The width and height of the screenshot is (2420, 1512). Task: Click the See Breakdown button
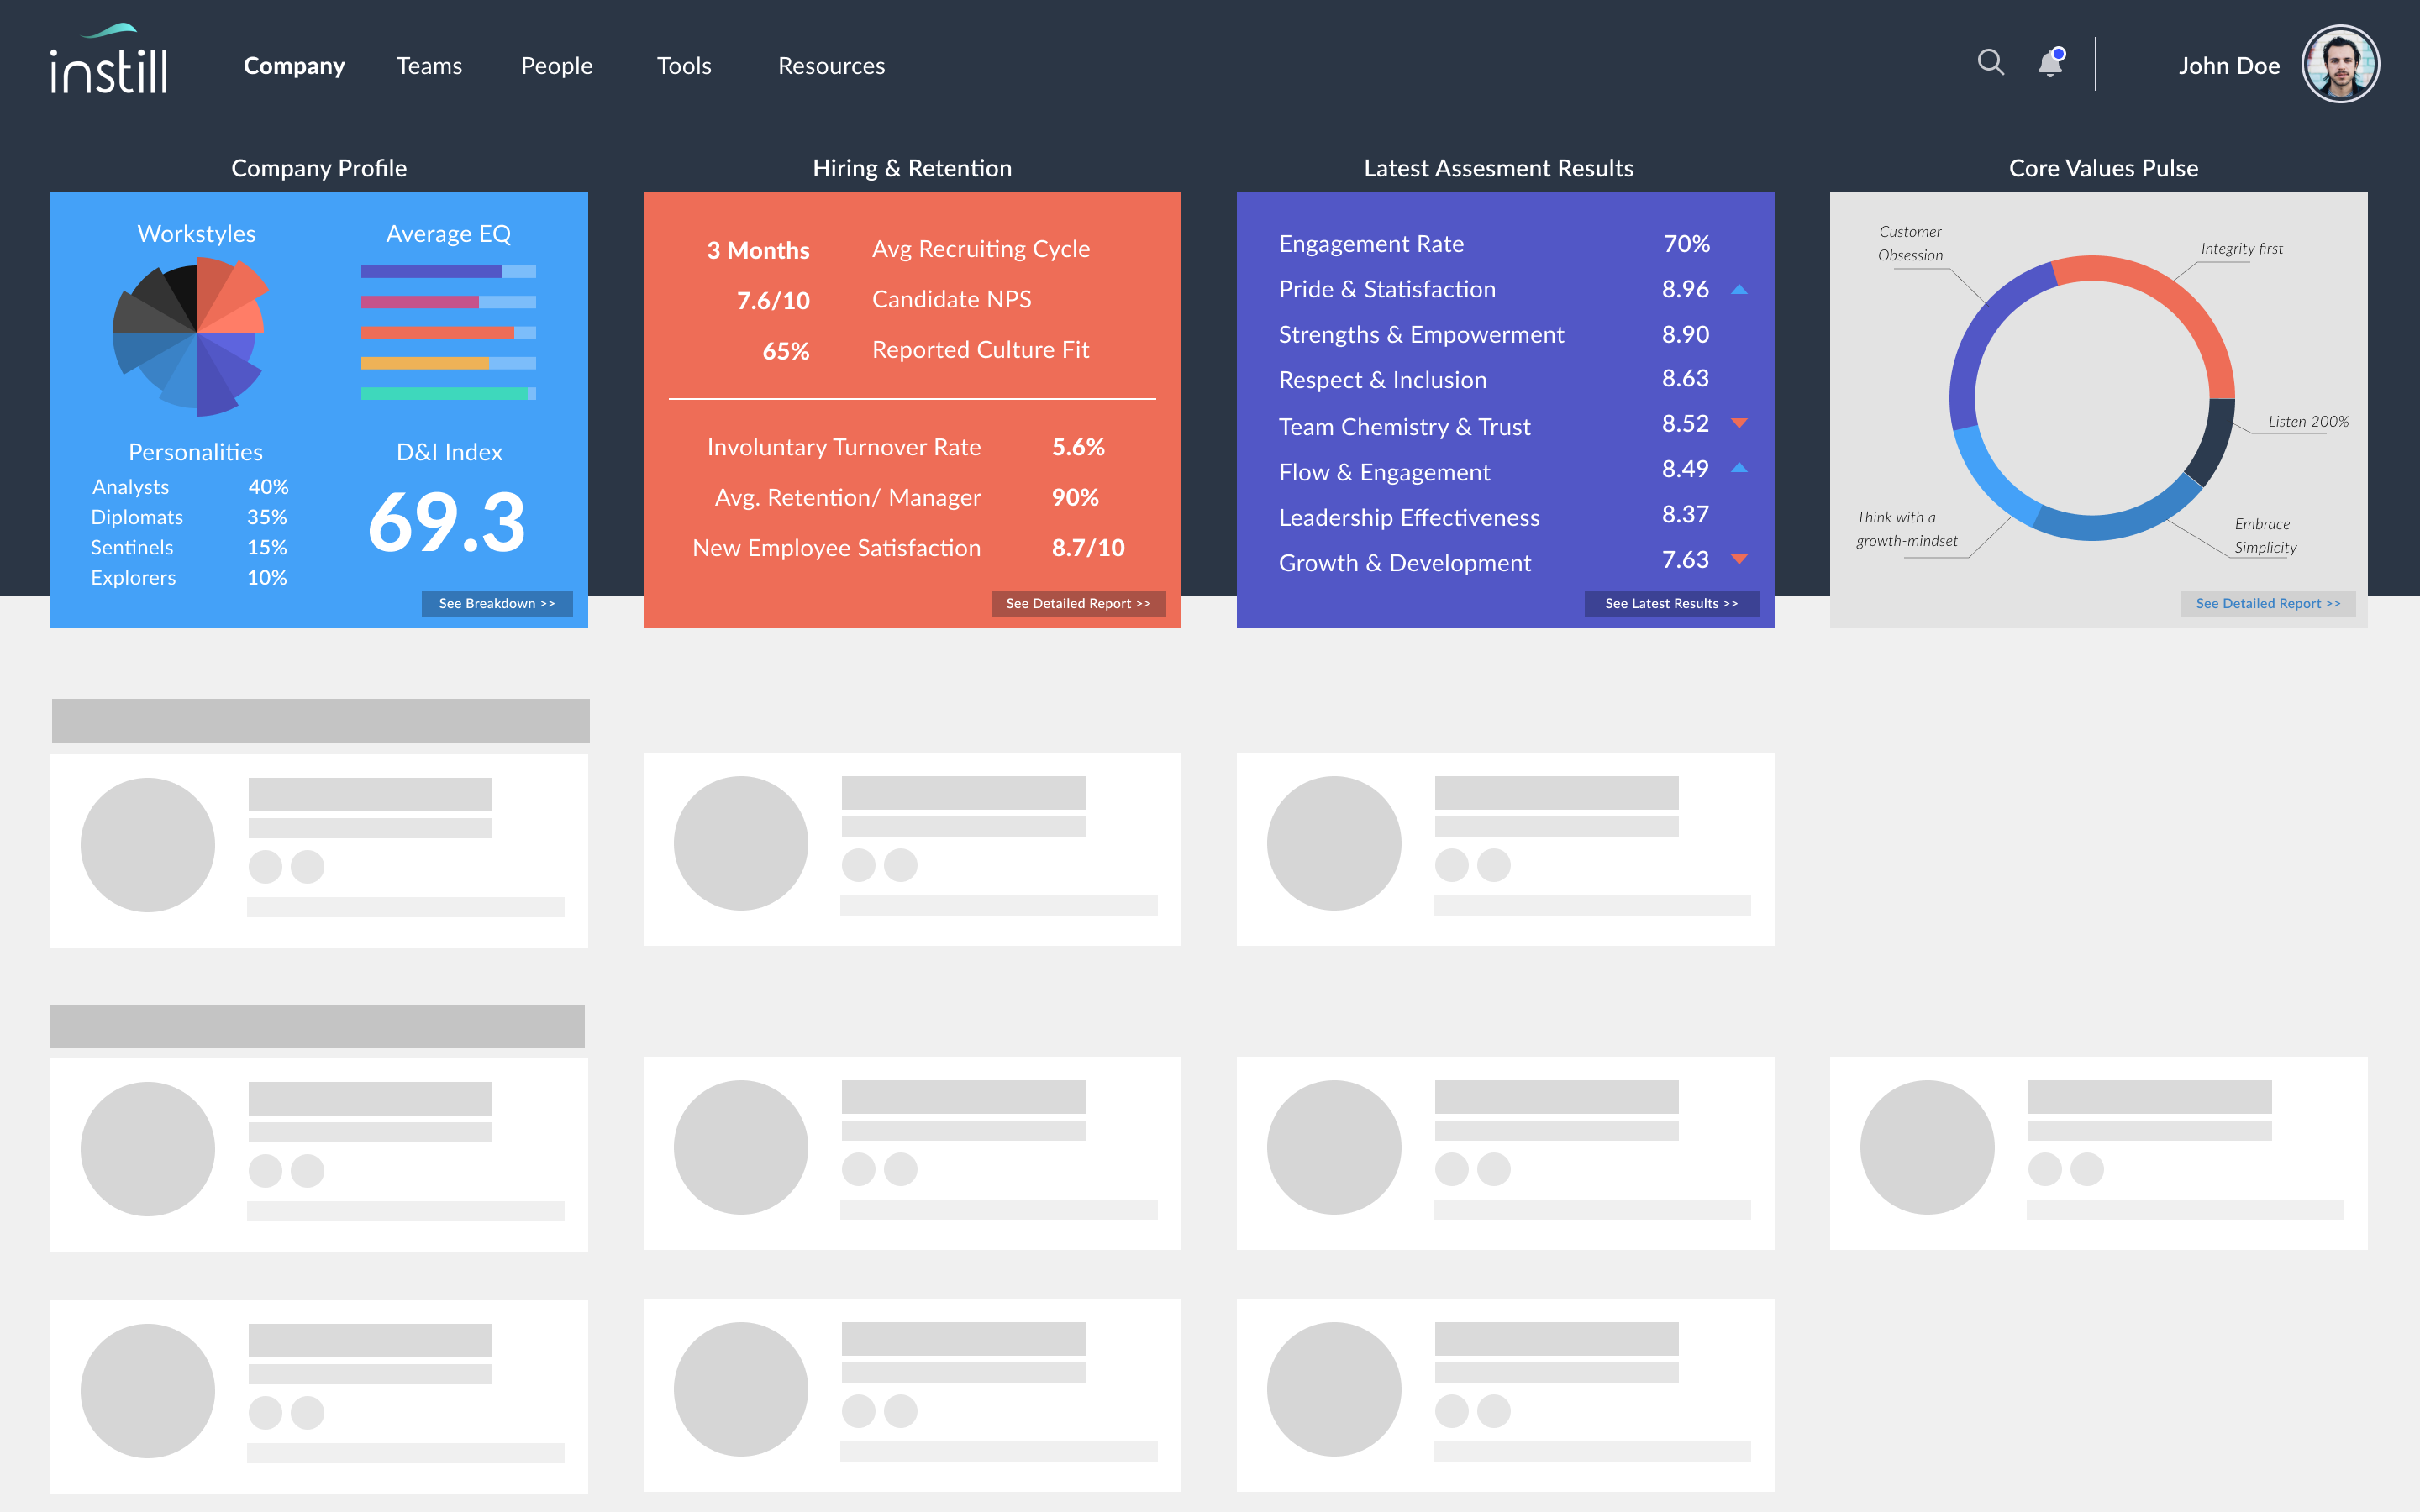click(496, 603)
